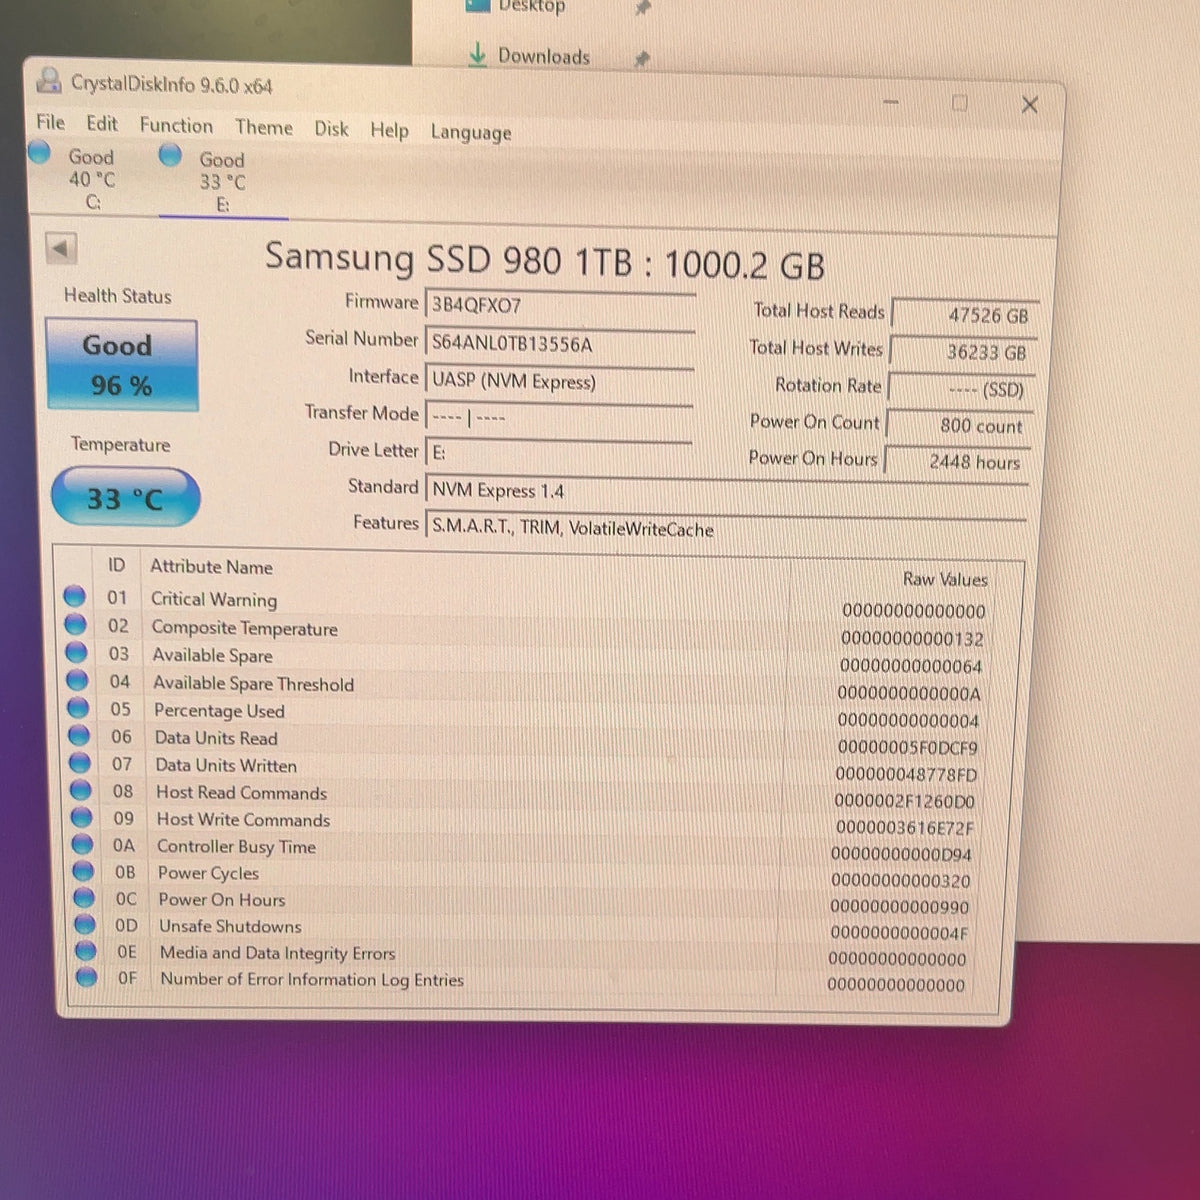Click the Attribute Name column header
The width and height of the screenshot is (1200, 1200).
pos(211,567)
